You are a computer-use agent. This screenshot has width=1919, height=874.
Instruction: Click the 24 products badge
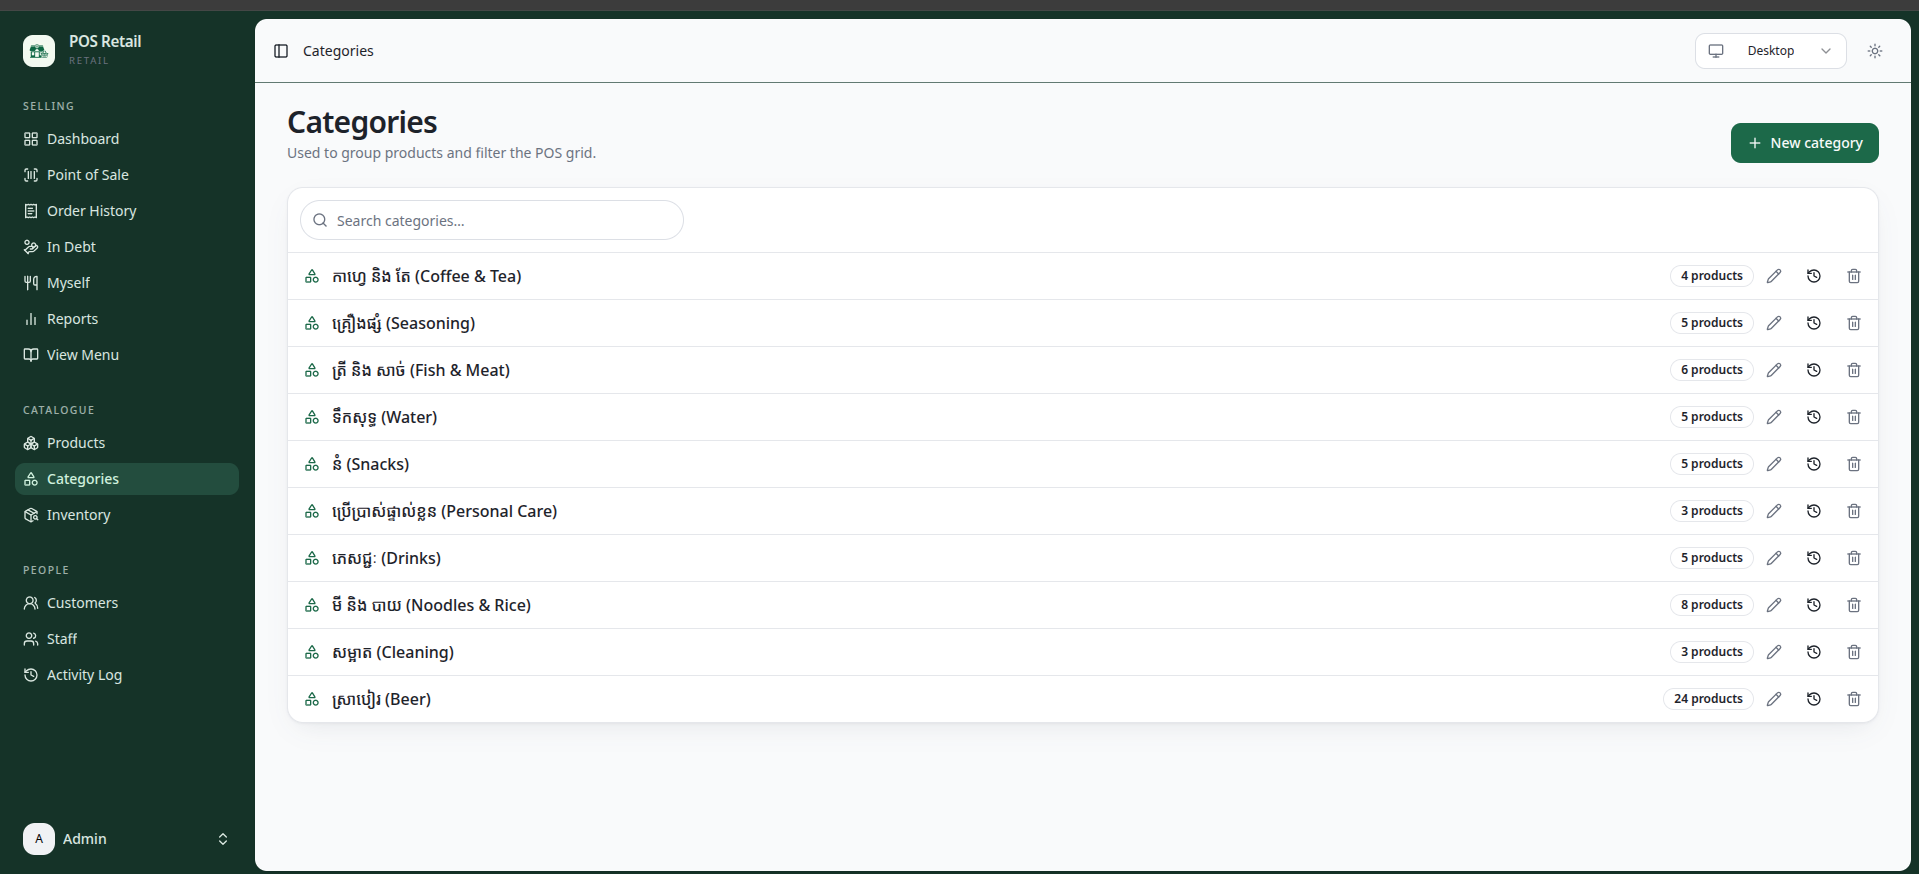click(x=1708, y=699)
